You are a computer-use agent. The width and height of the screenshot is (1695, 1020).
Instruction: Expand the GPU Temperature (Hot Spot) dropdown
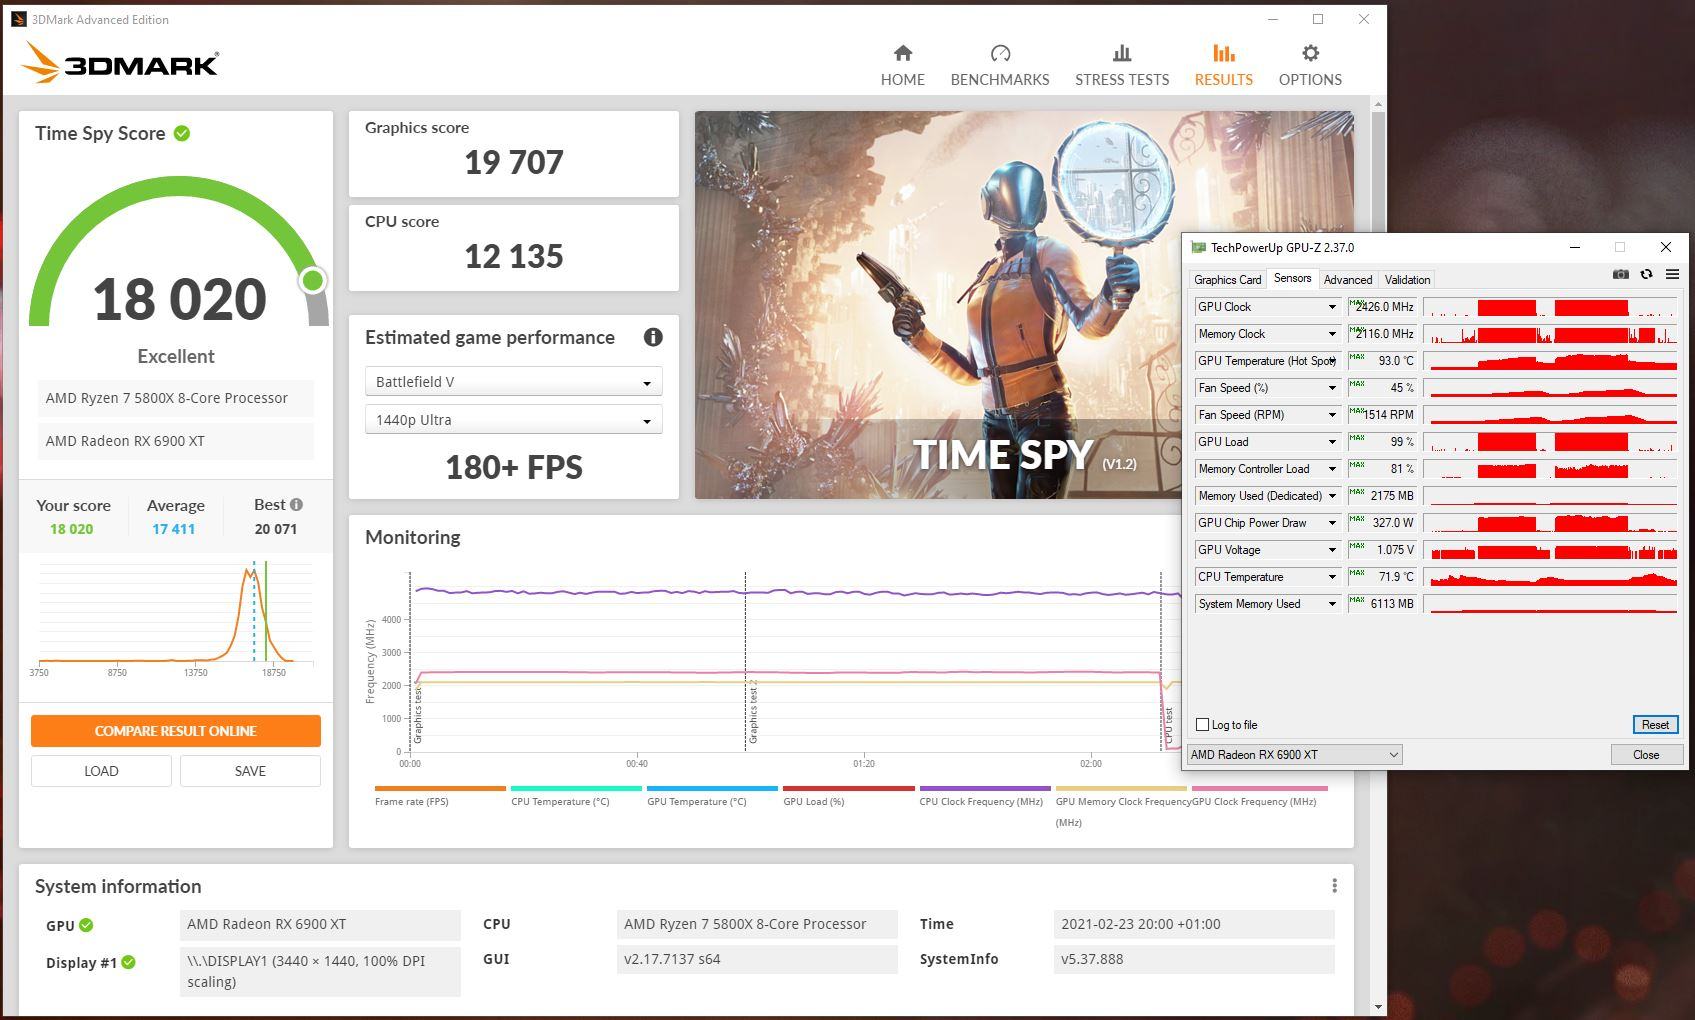coord(1332,361)
